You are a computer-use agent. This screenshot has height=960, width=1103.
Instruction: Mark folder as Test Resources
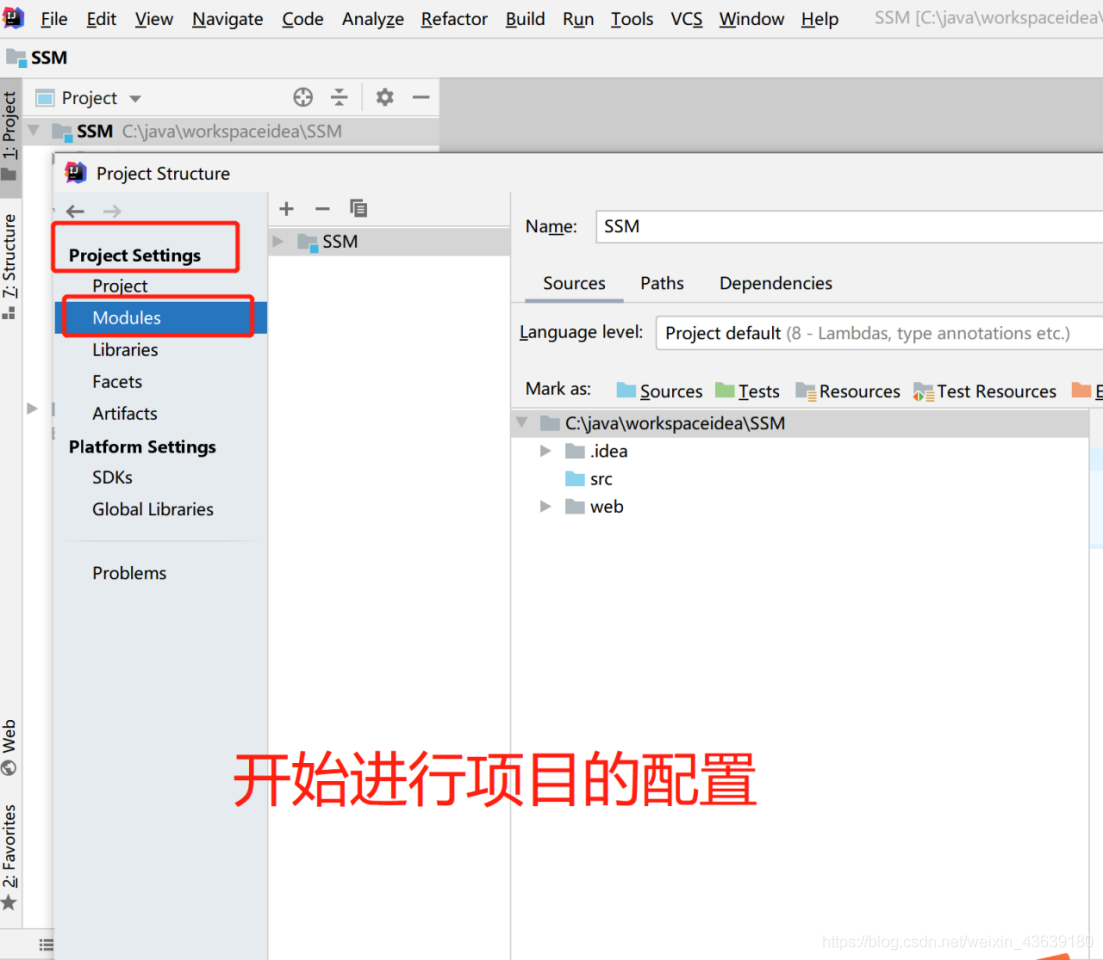(985, 391)
